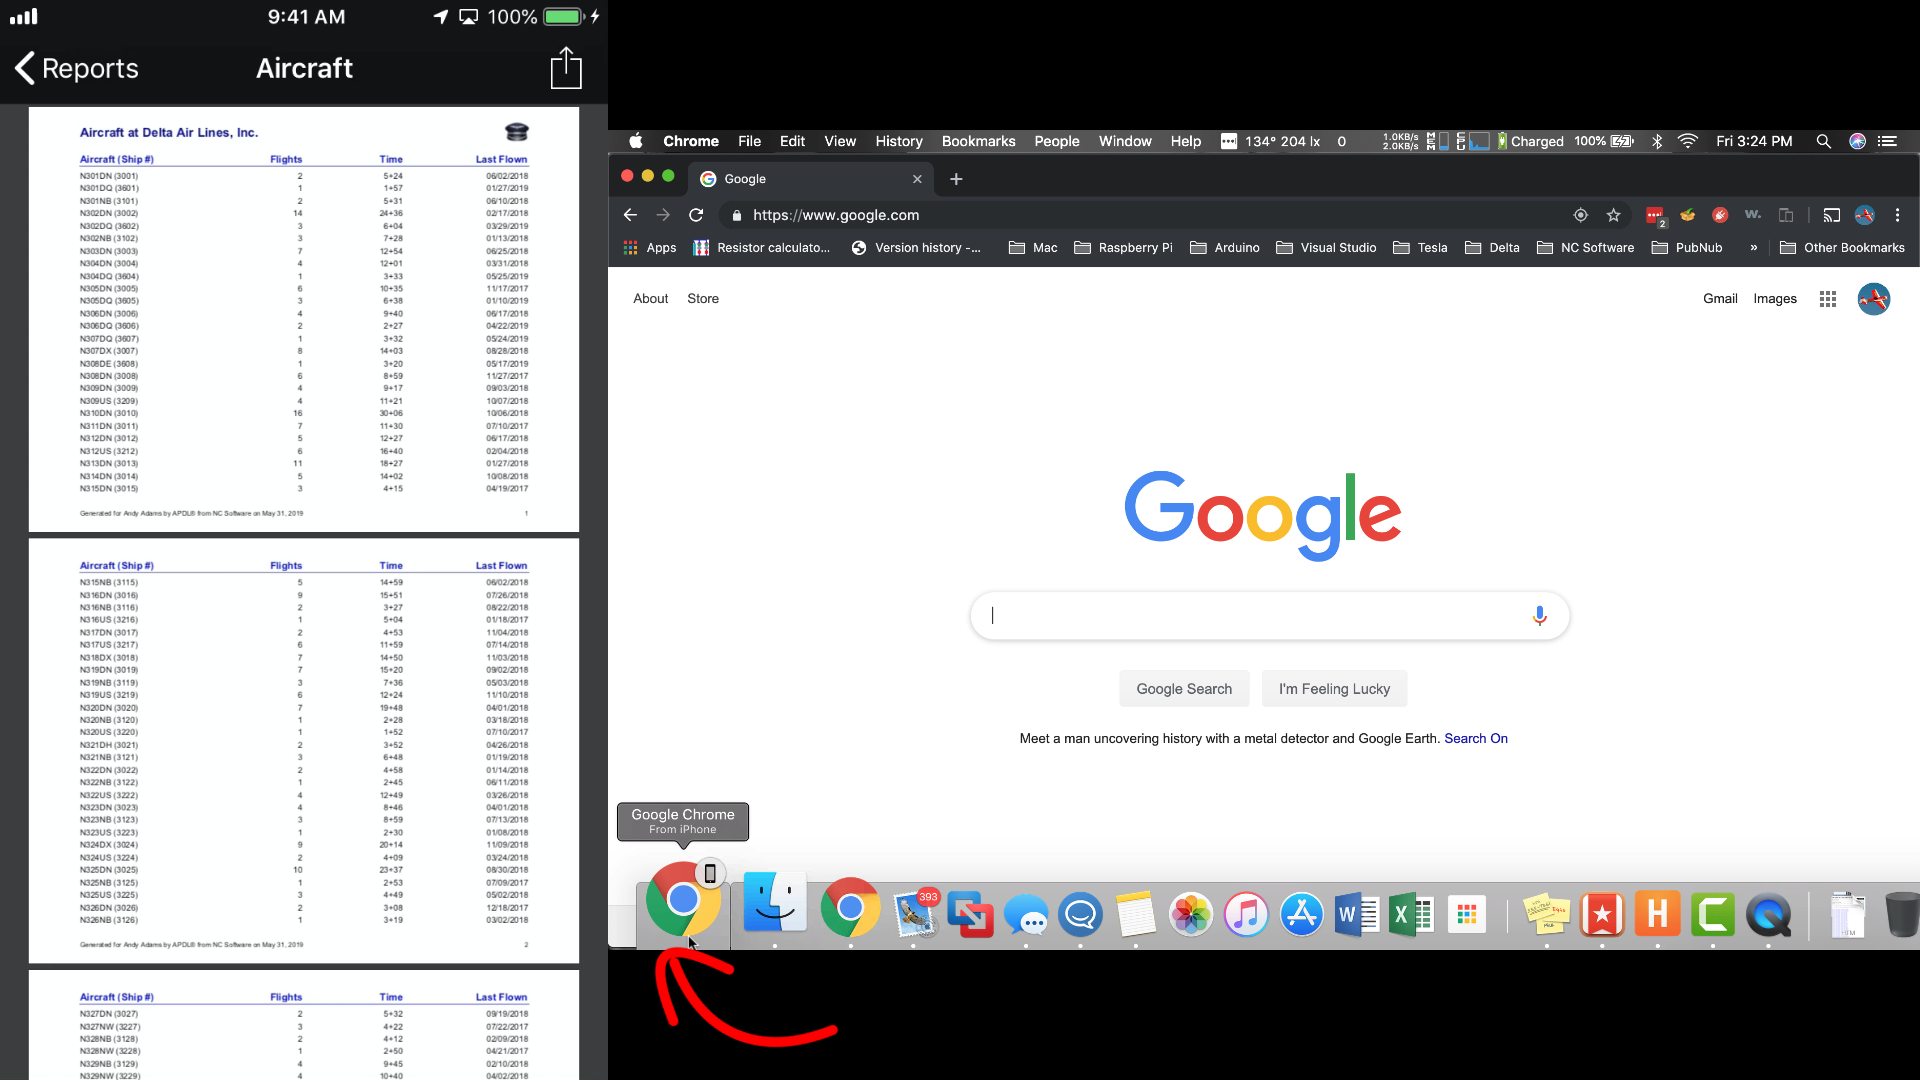Open the Handoff Google Chrome icon from iPhone
The width and height of the screenshot is (1920, 1080).
[x=684, y=899]
